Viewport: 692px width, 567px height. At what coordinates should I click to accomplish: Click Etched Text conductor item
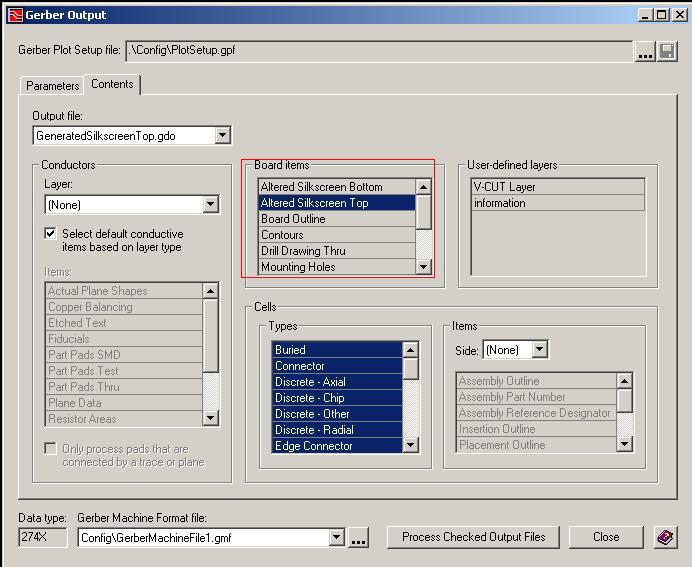coord(124,323)
